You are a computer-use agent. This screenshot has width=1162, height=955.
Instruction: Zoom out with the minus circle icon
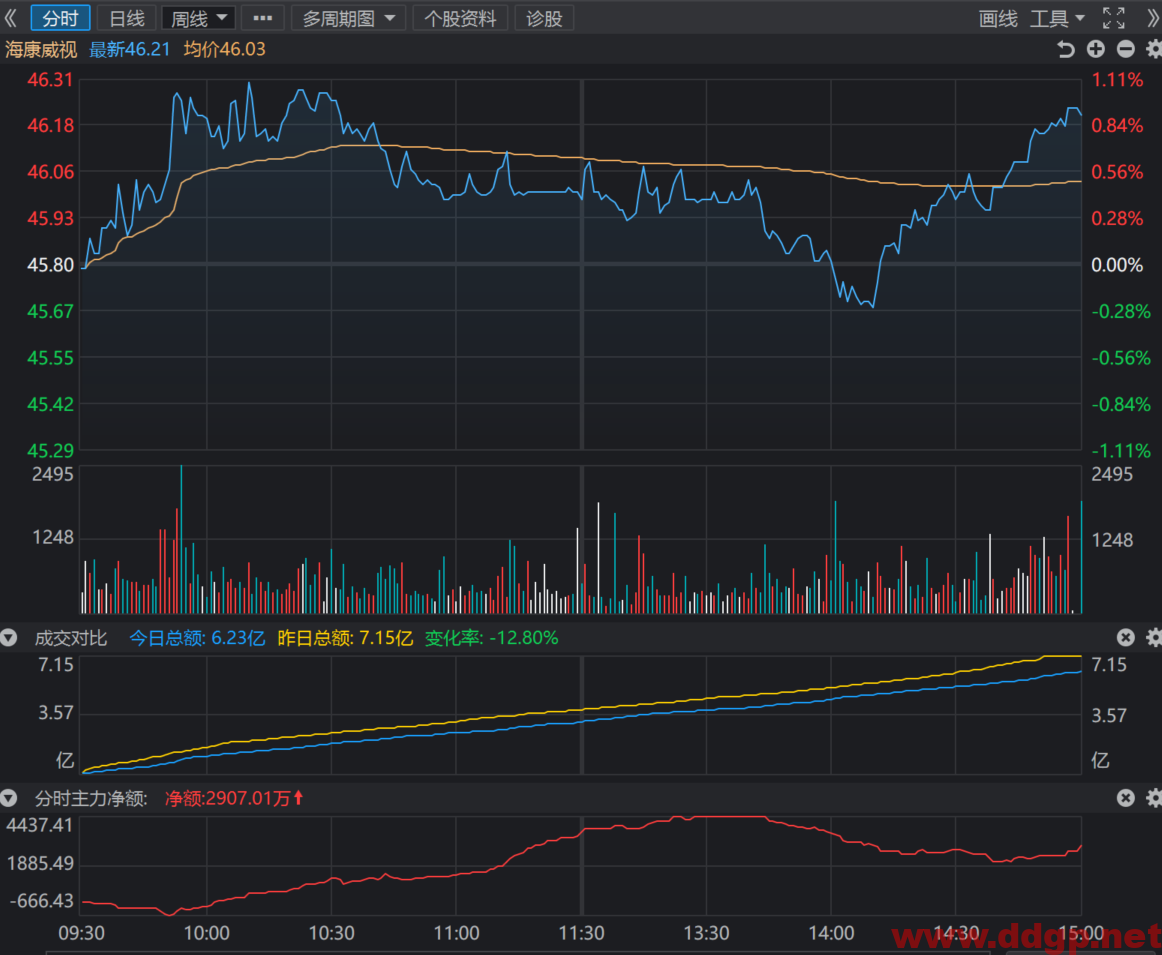pyautogui.click(x=1126, y=50)
